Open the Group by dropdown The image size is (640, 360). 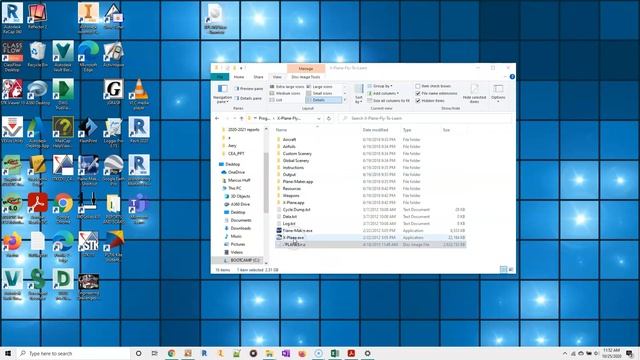(x=380, y=86)
